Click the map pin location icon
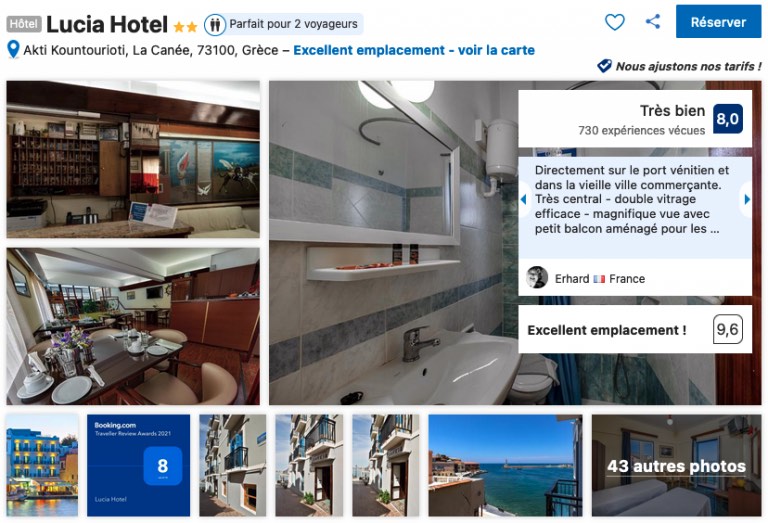 point(13,50)
